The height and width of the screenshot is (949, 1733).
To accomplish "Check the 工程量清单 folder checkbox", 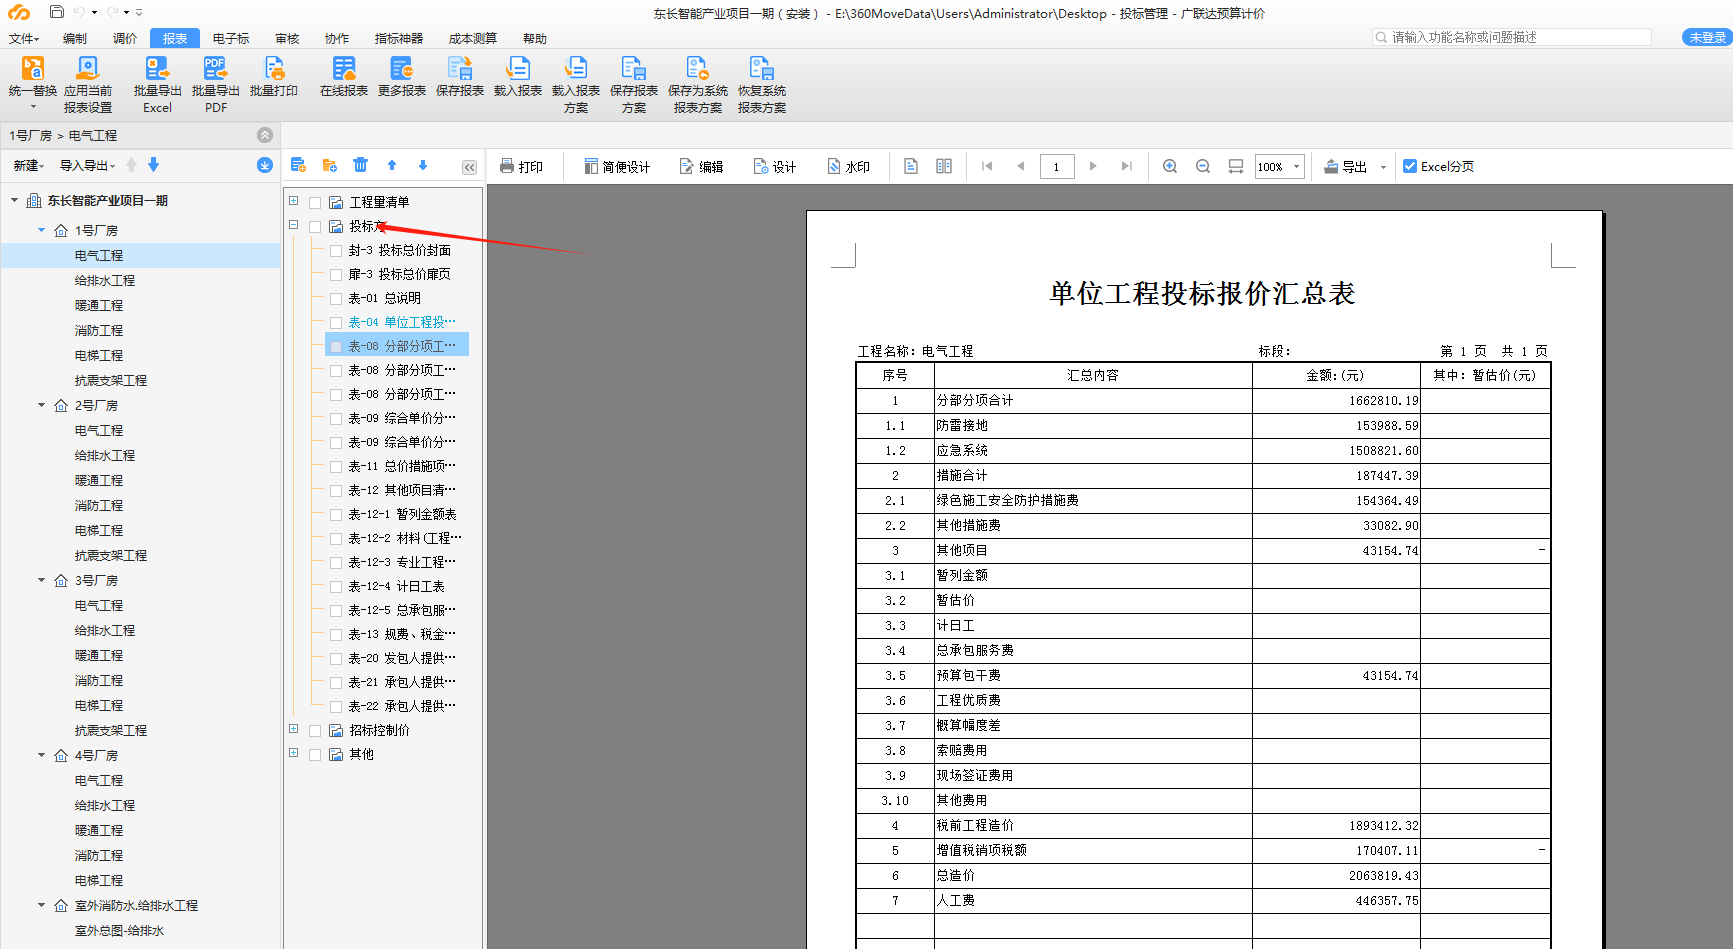I will pos(315,202).
